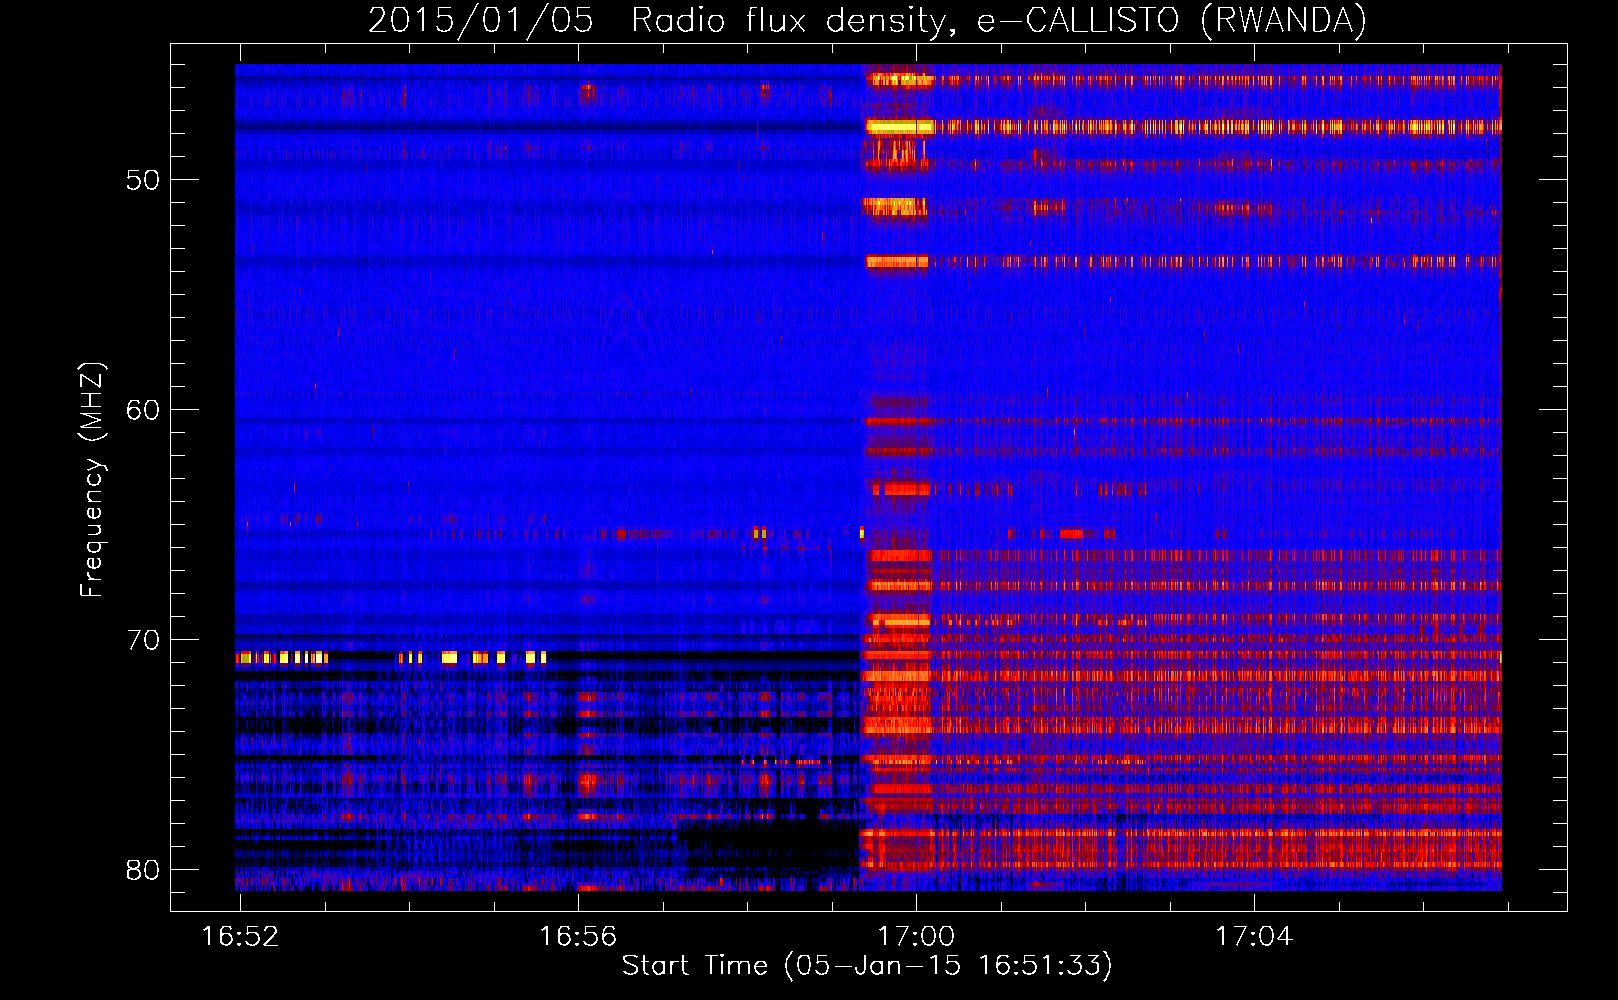Click the brightest yellow burst near 48 MHz
This screenshot has width=1618, height=1000.
click(898, 127)
